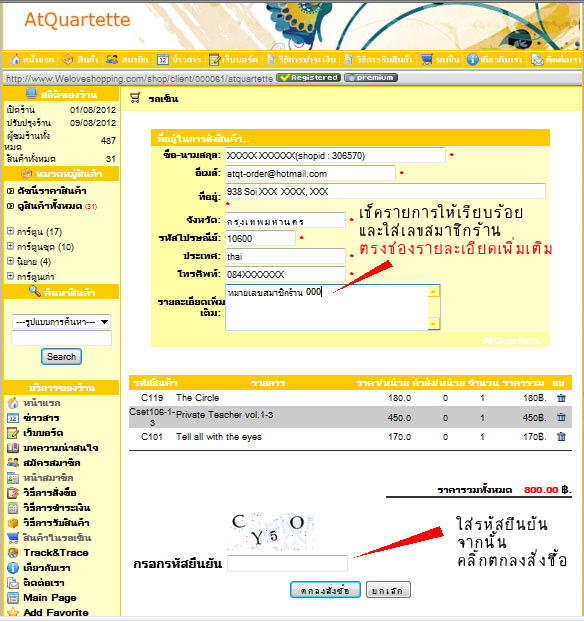Viewport: 584px width, 622px height.
Task: Click the sidebar payment method calculator icon
Action: [x=13, y=508]
